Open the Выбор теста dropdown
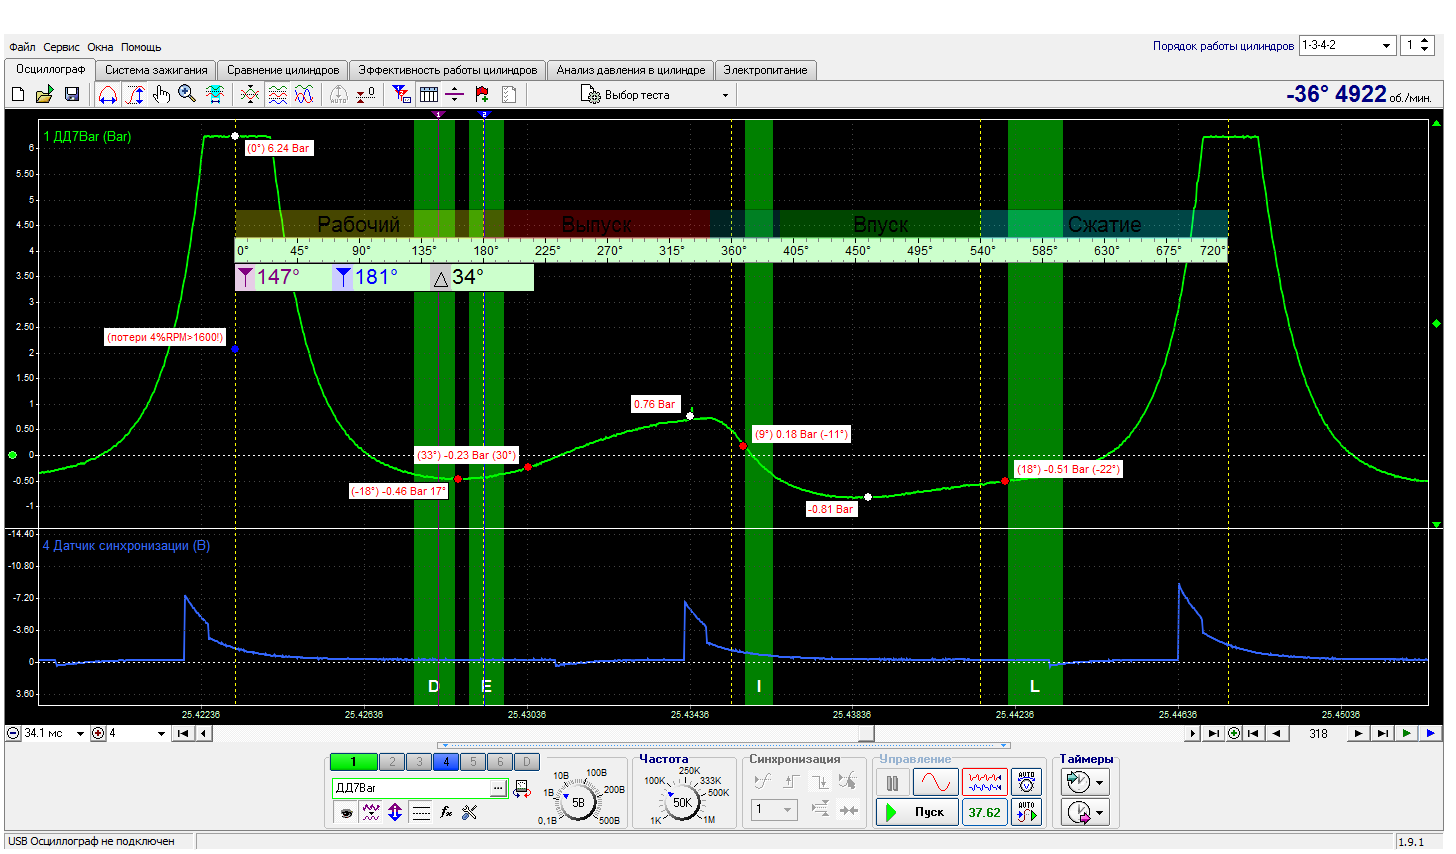 coord(656,95)
